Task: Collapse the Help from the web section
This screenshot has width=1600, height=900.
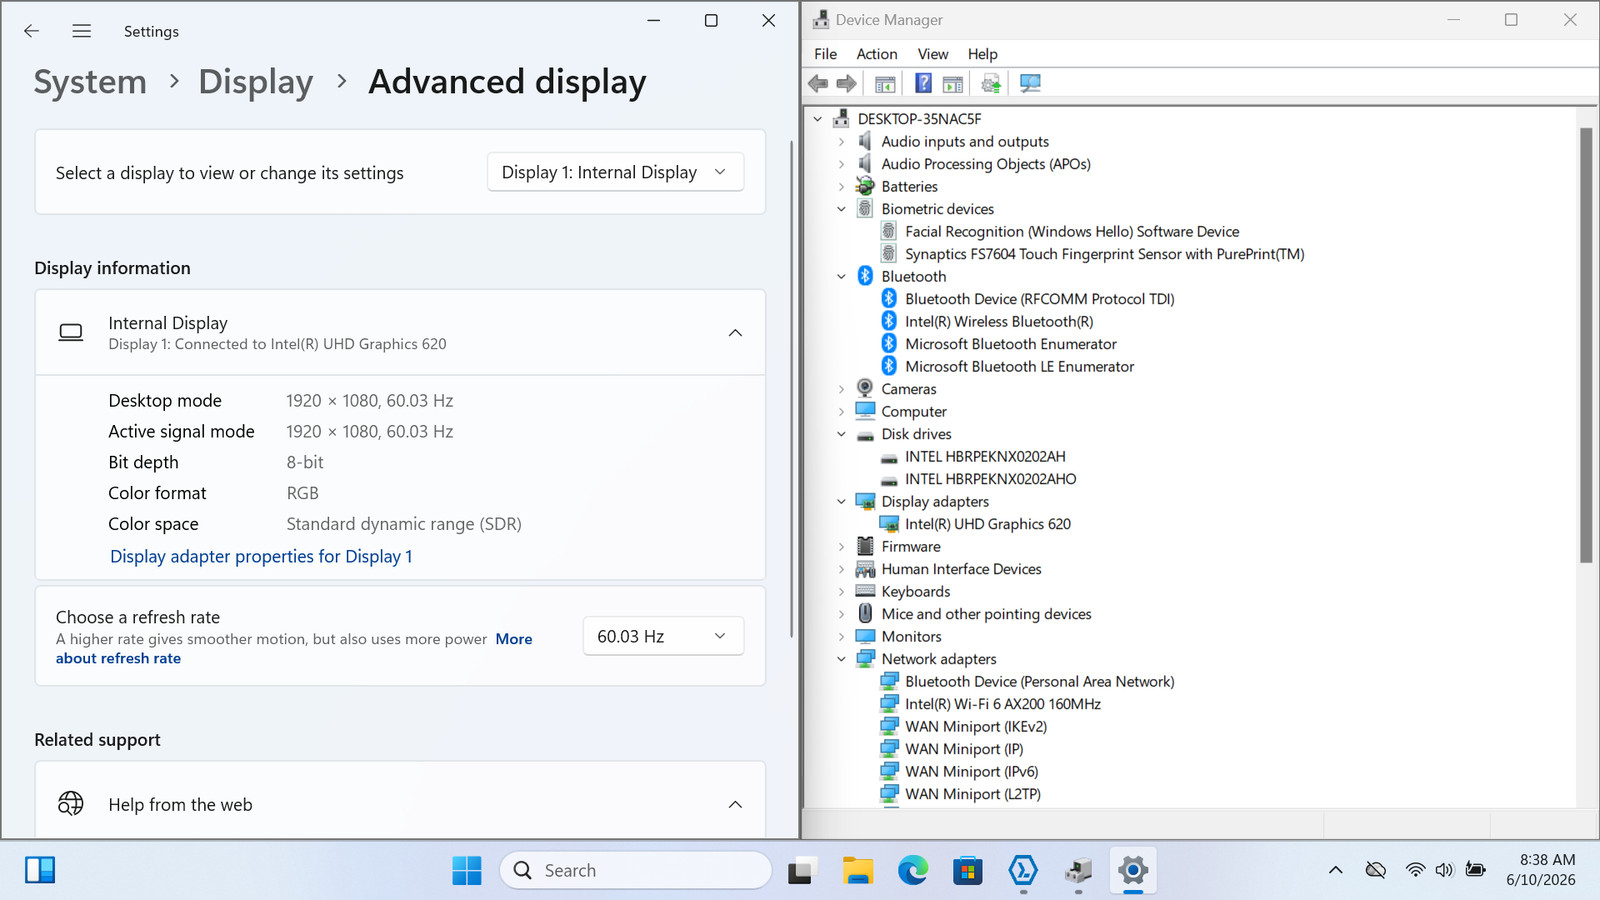Action: pyautogui.click(x=735, y=804)
